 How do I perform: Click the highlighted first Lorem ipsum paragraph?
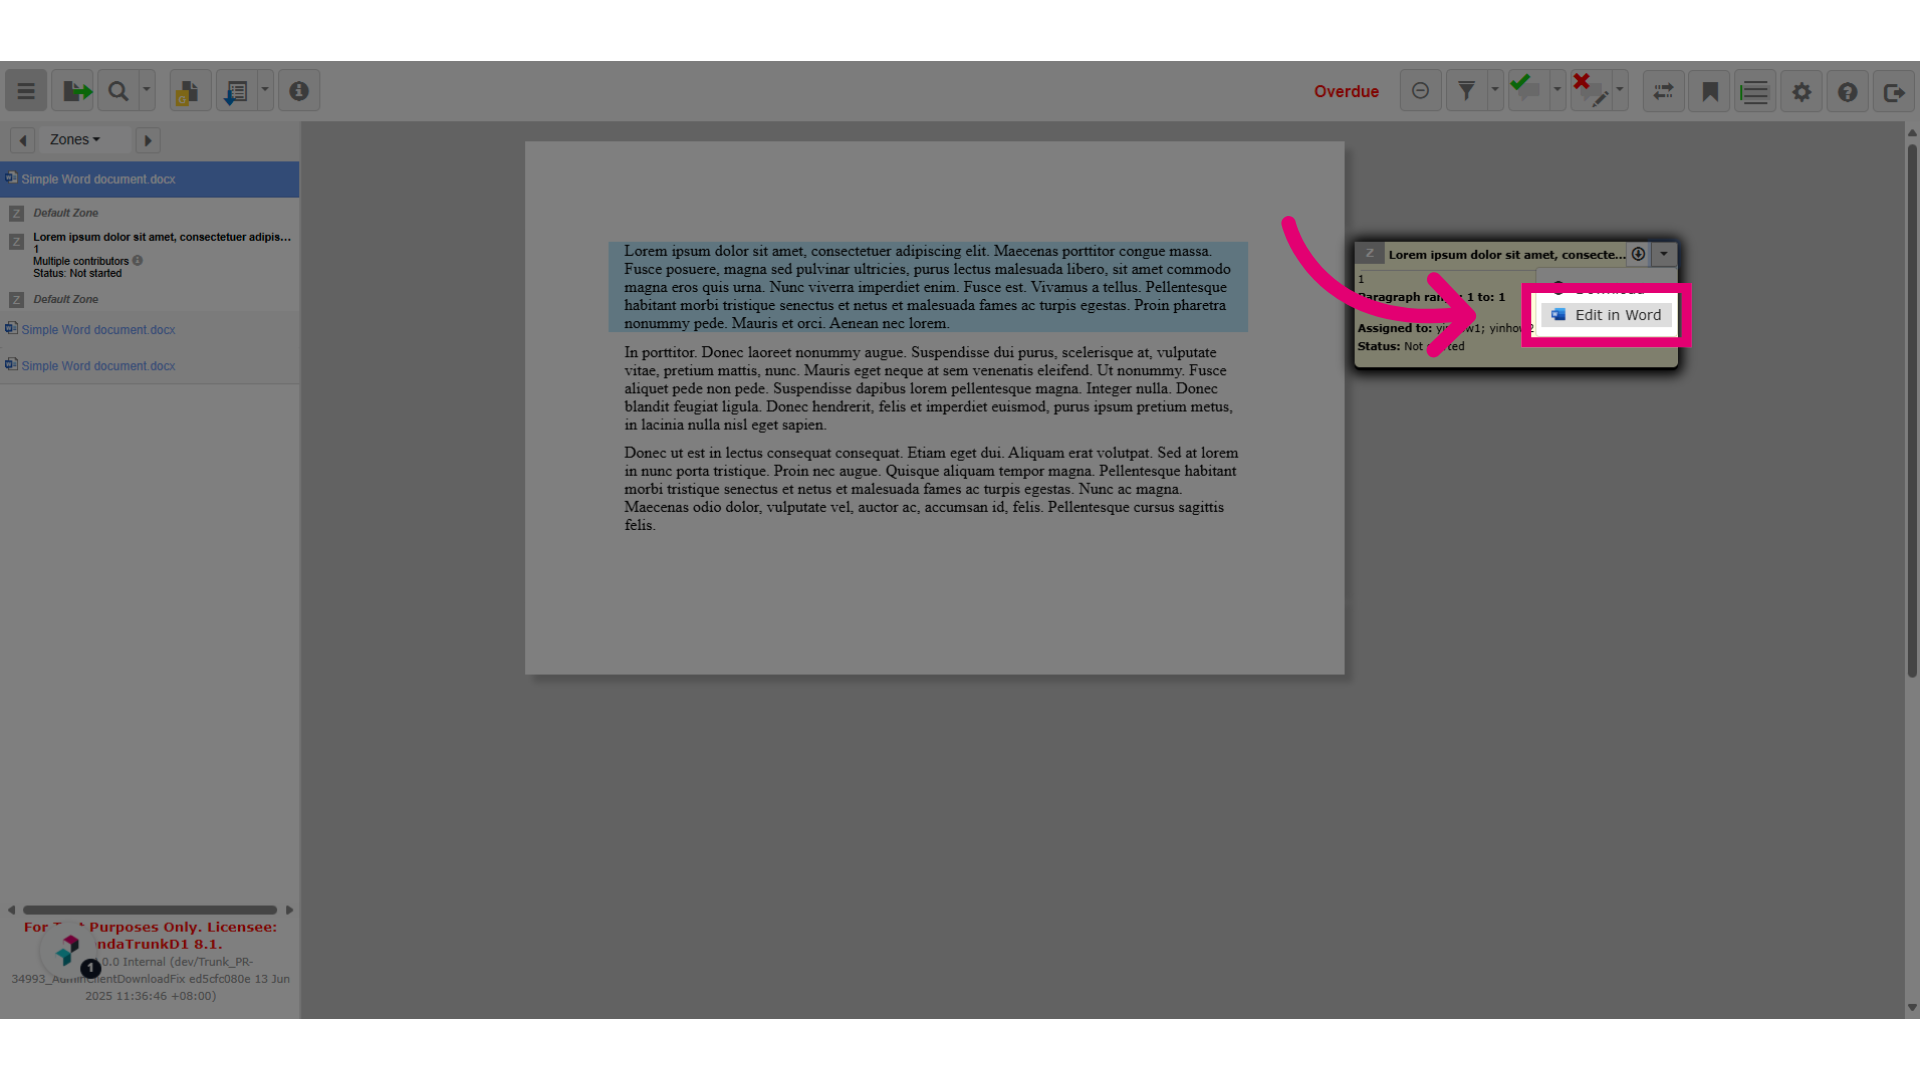[928, 287]
